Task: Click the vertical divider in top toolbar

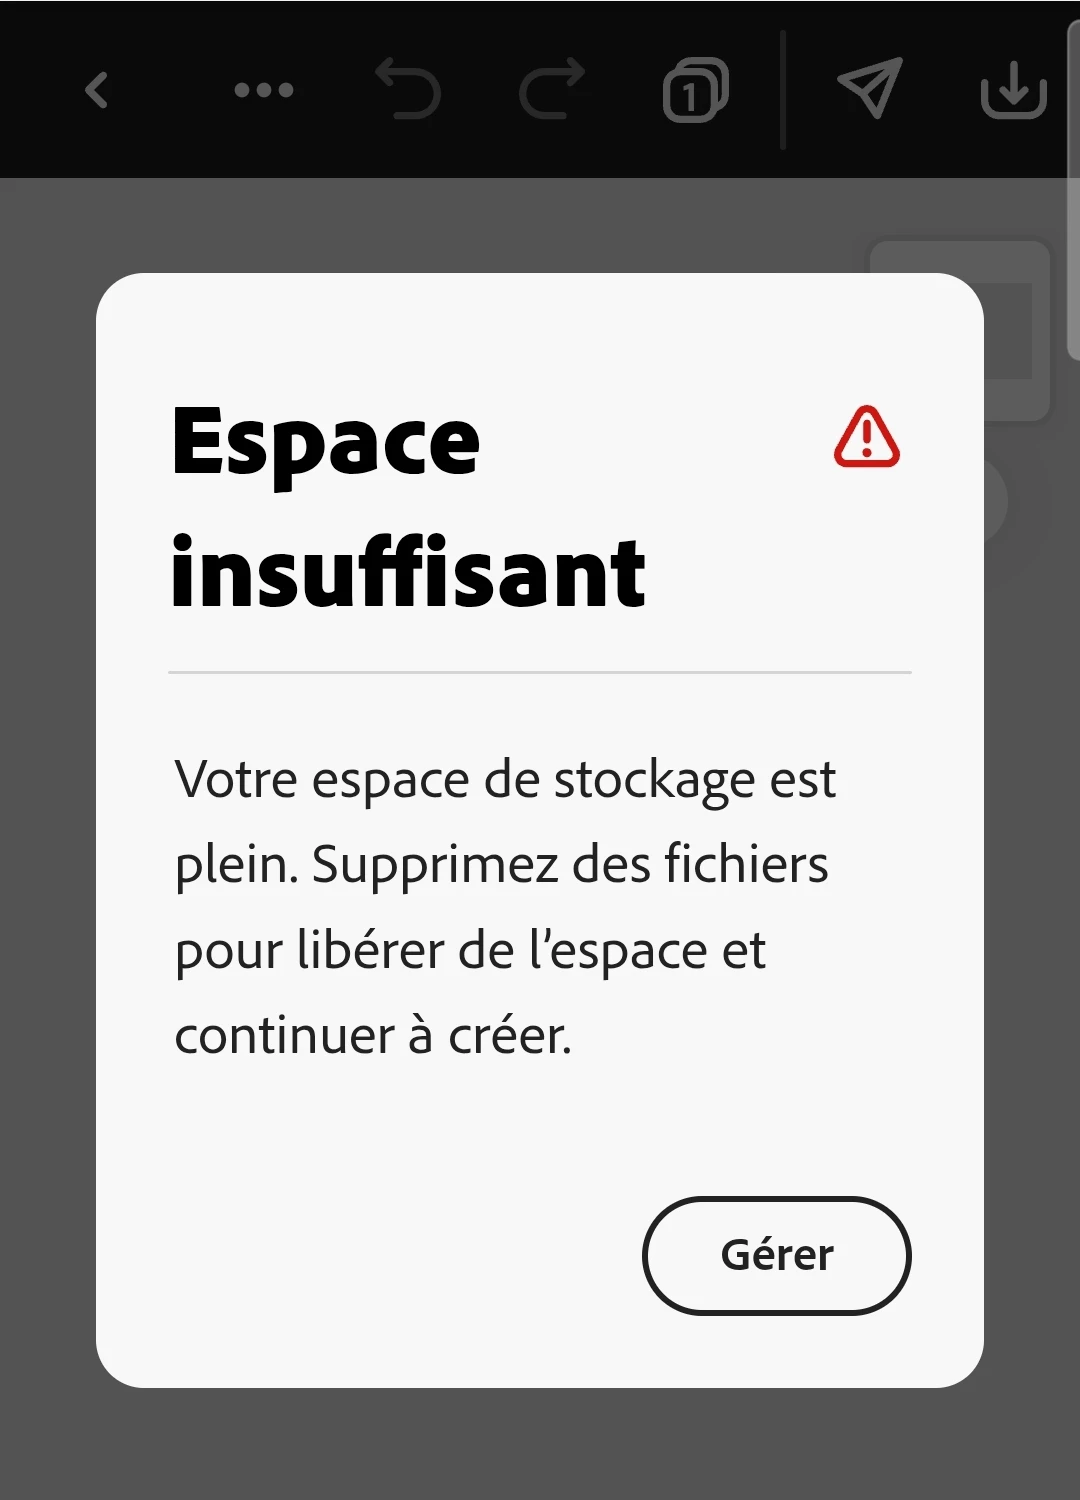Action: point(783,90)
